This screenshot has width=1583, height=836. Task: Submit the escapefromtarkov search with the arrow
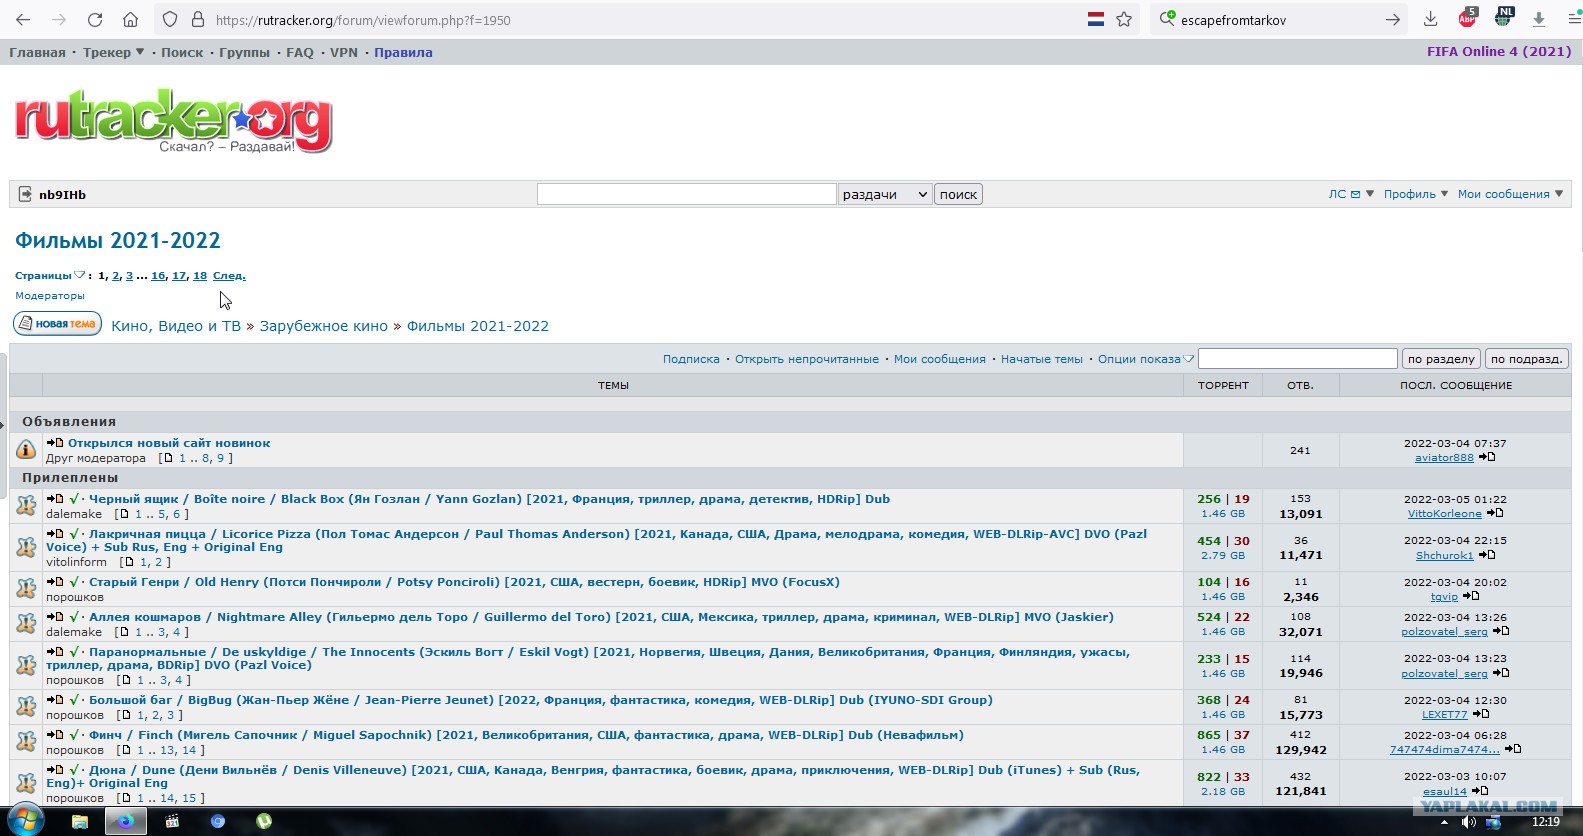click(x=1393, y=20)
